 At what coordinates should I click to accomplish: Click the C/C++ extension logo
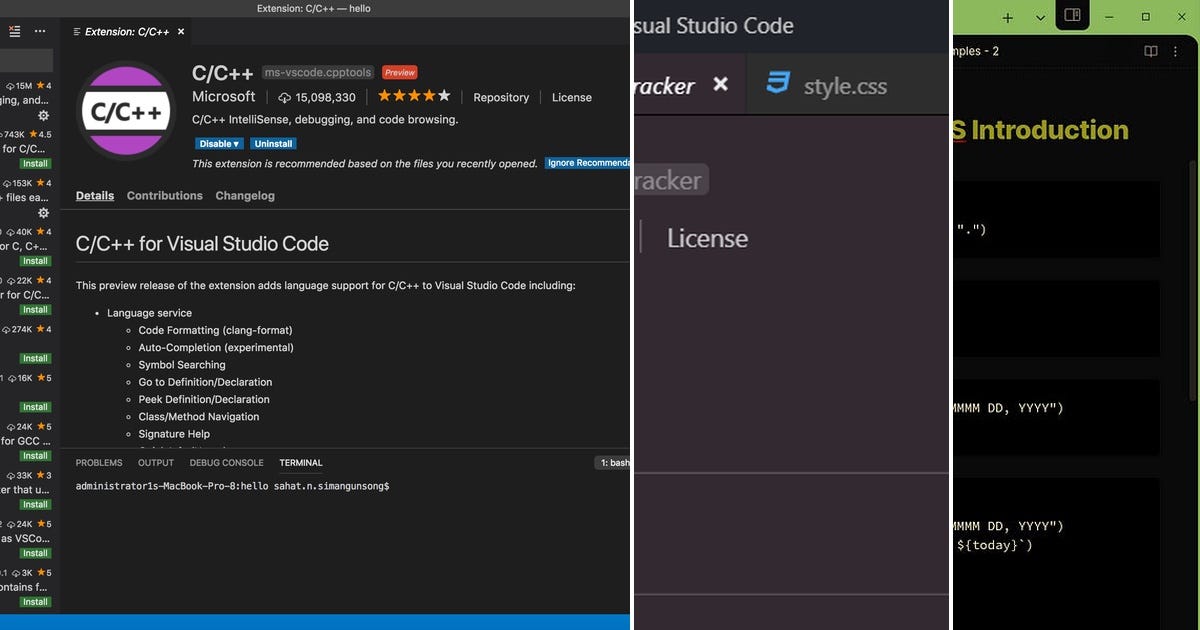[126, 112]
